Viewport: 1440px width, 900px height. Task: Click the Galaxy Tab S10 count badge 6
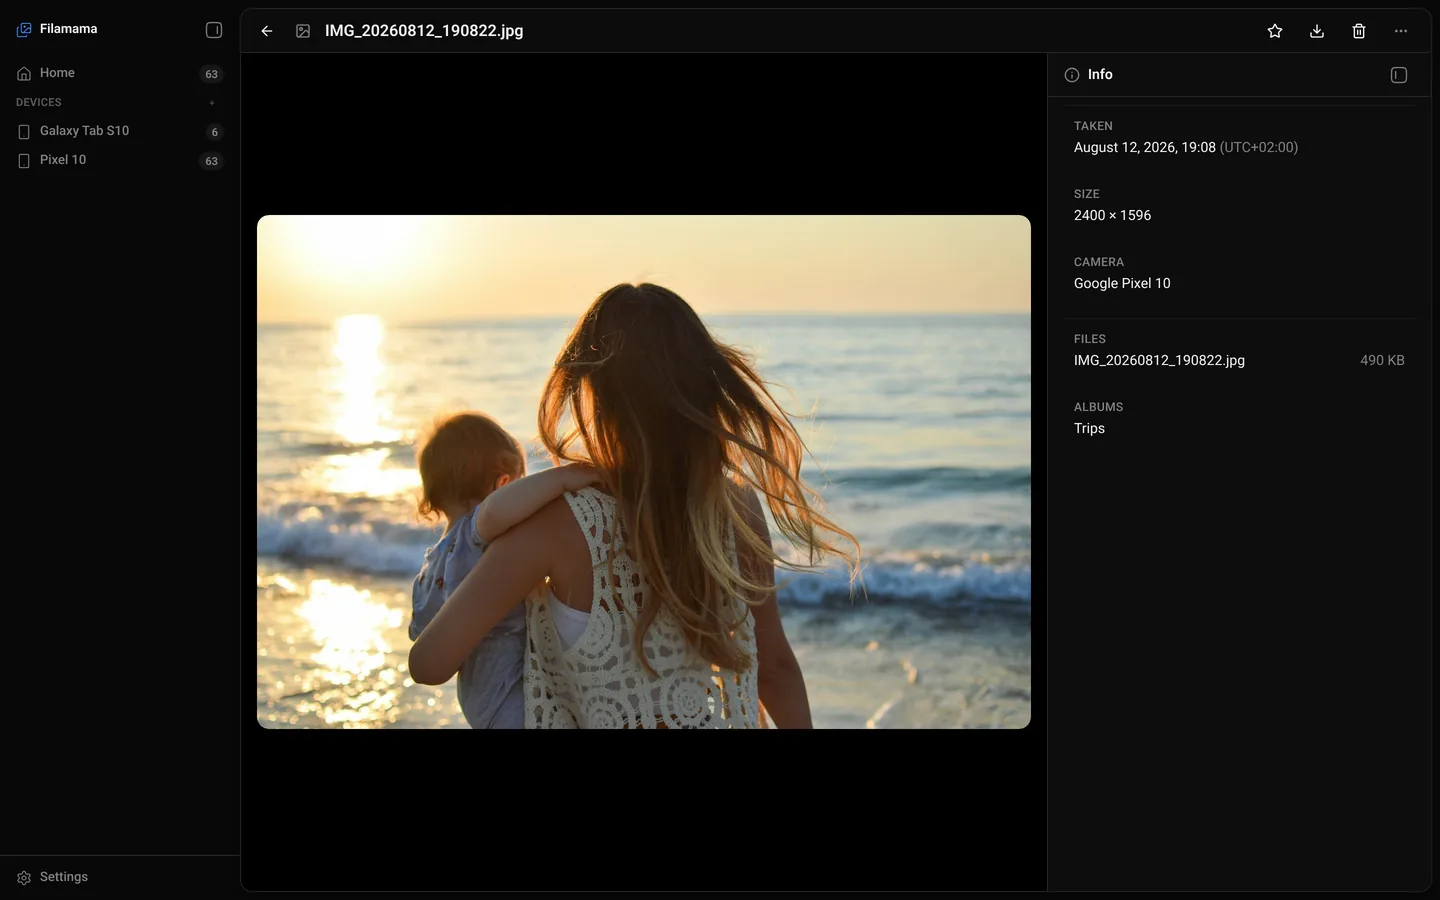pyautogui.click(x=214, y=132)
